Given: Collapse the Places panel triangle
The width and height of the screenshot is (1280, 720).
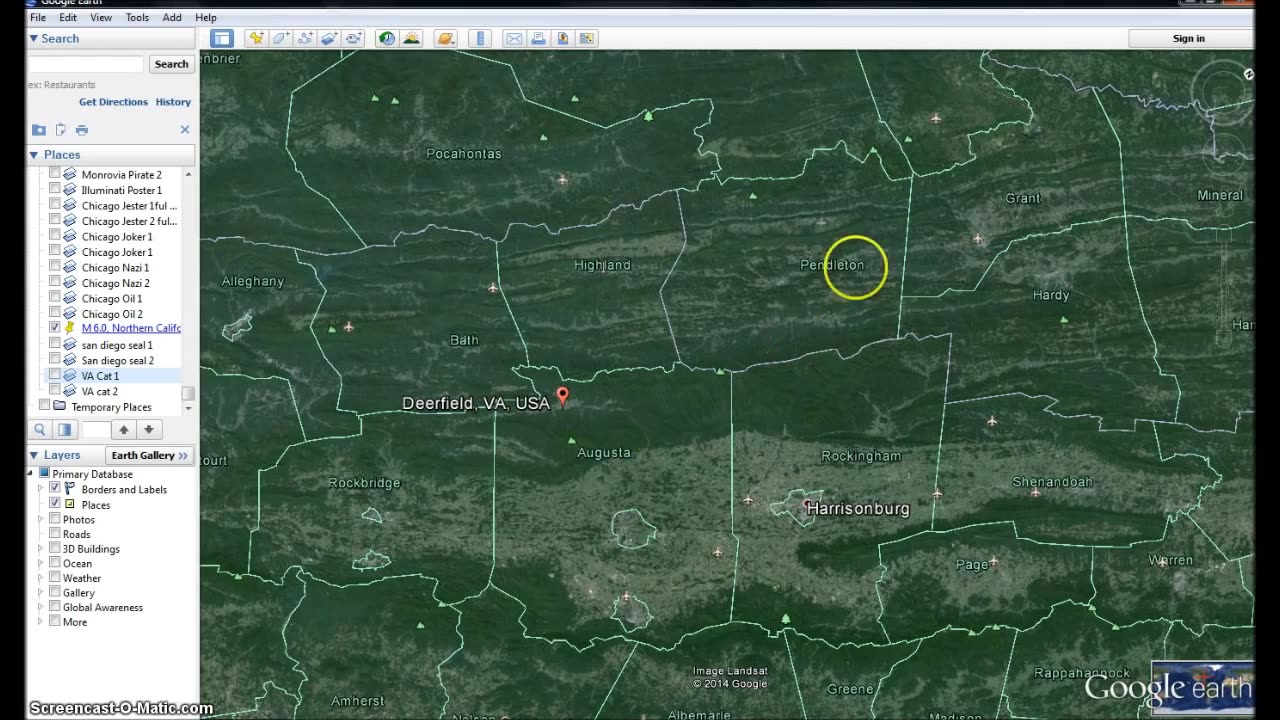Looking at the screenshot, I should click(34, 155).
